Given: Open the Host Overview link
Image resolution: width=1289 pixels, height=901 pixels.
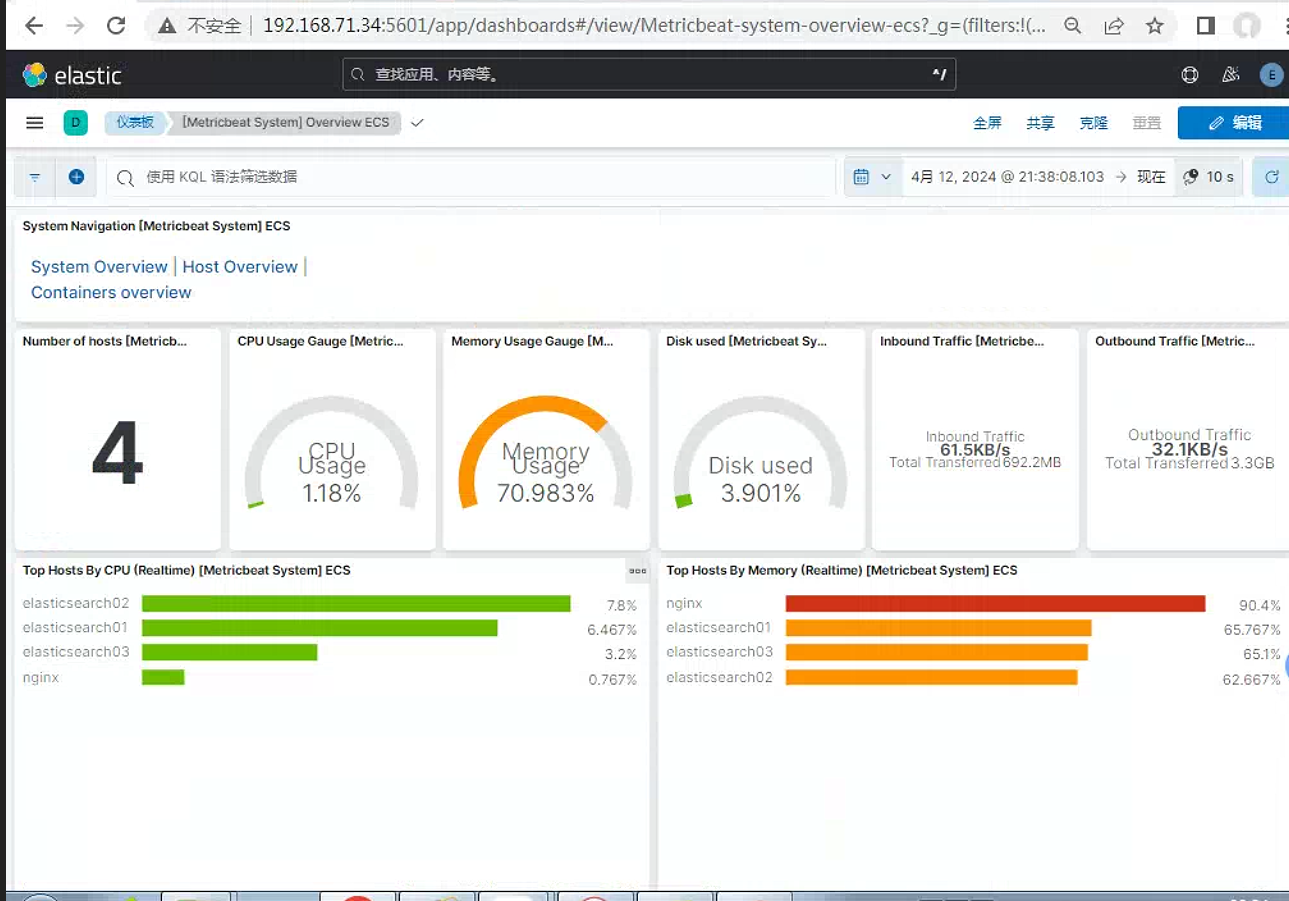Looking at the screenshot, I should click(240, 267).
